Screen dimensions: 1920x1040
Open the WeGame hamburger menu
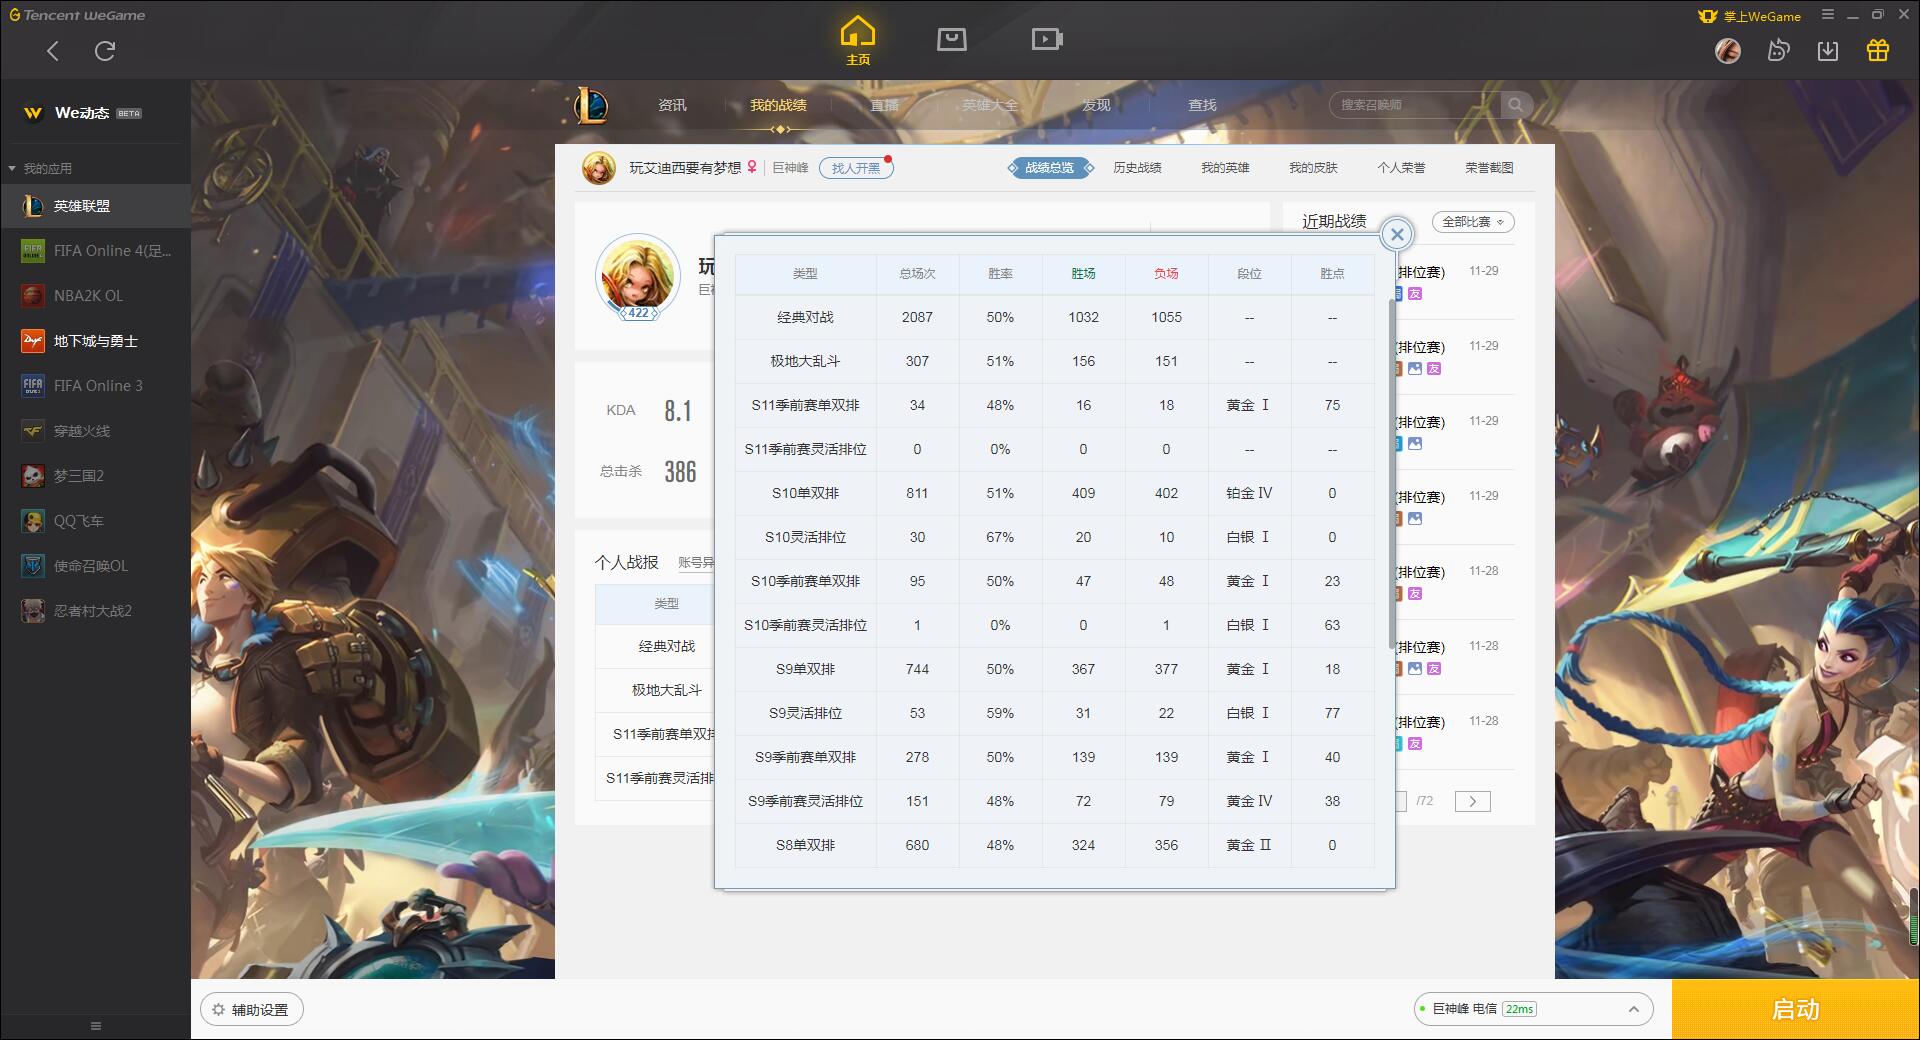1828,15
